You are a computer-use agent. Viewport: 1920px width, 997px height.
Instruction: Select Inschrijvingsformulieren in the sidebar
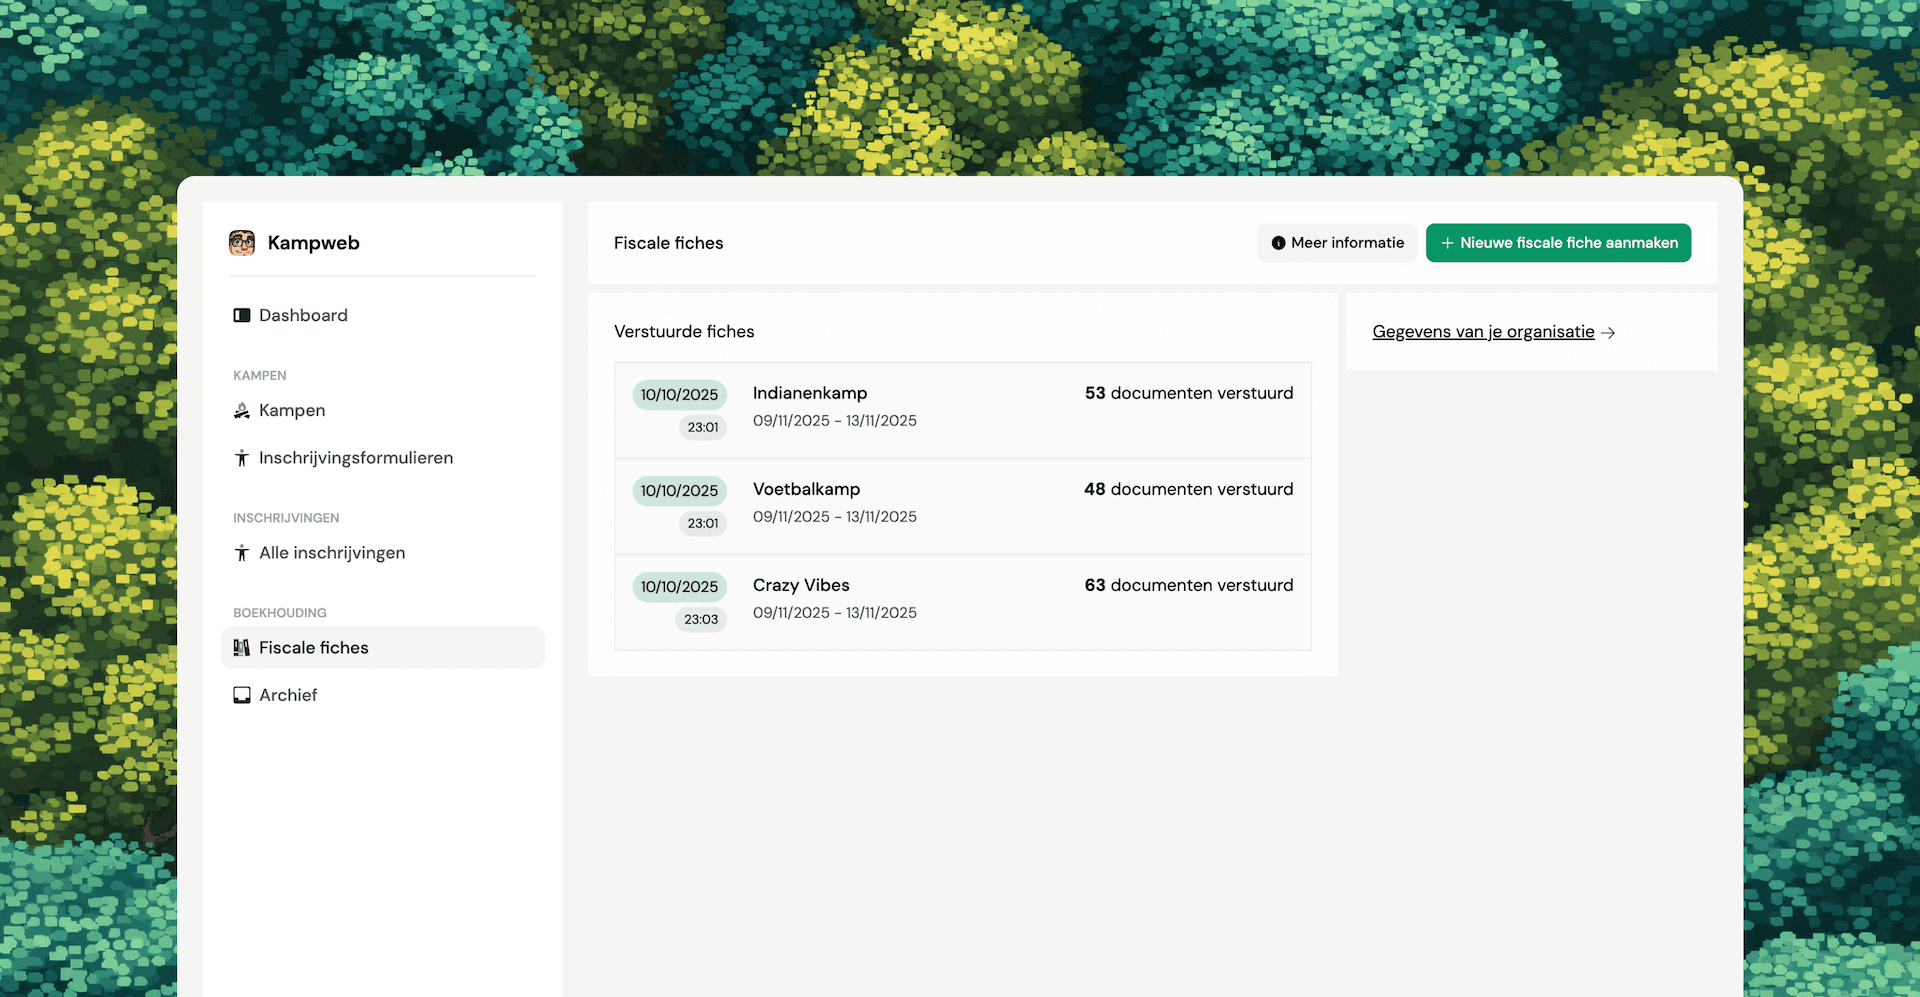(x=355, y=458)
